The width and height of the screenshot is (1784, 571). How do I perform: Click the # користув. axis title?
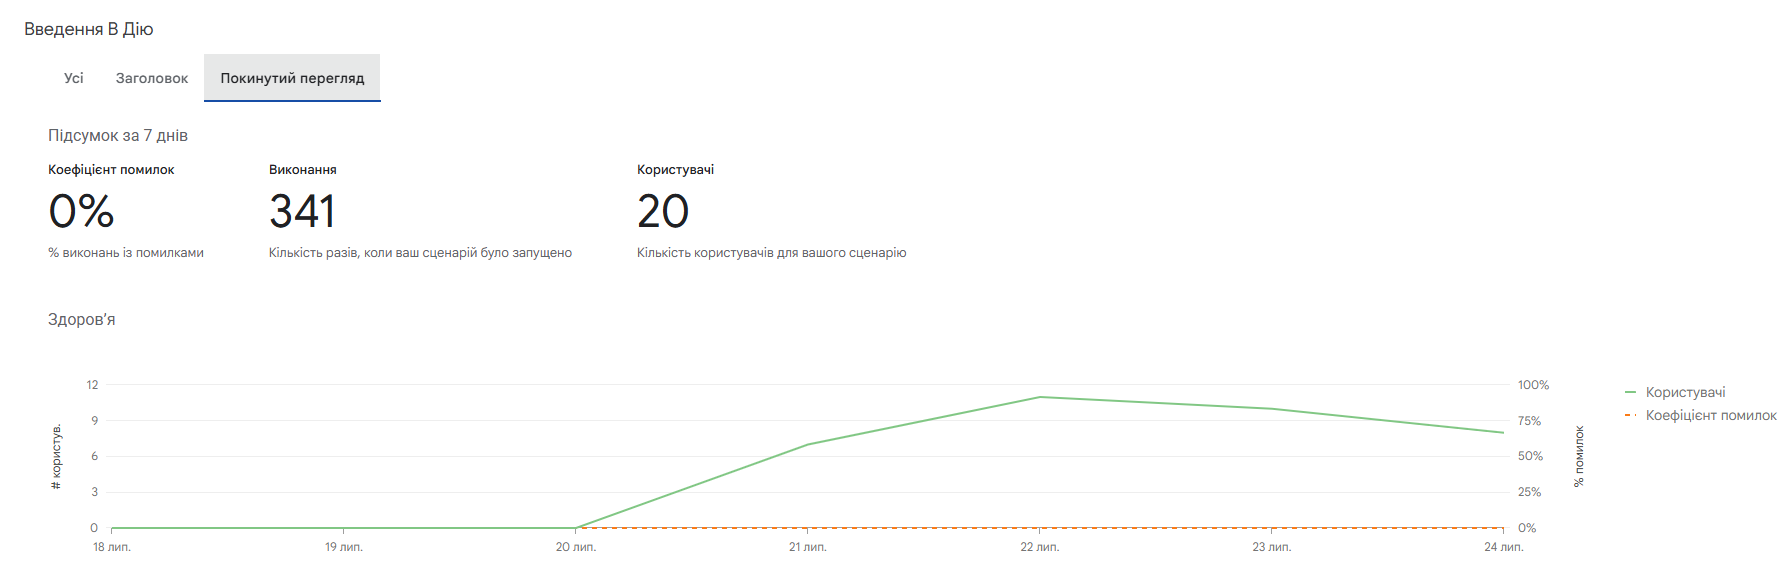(x=56, y=457)
